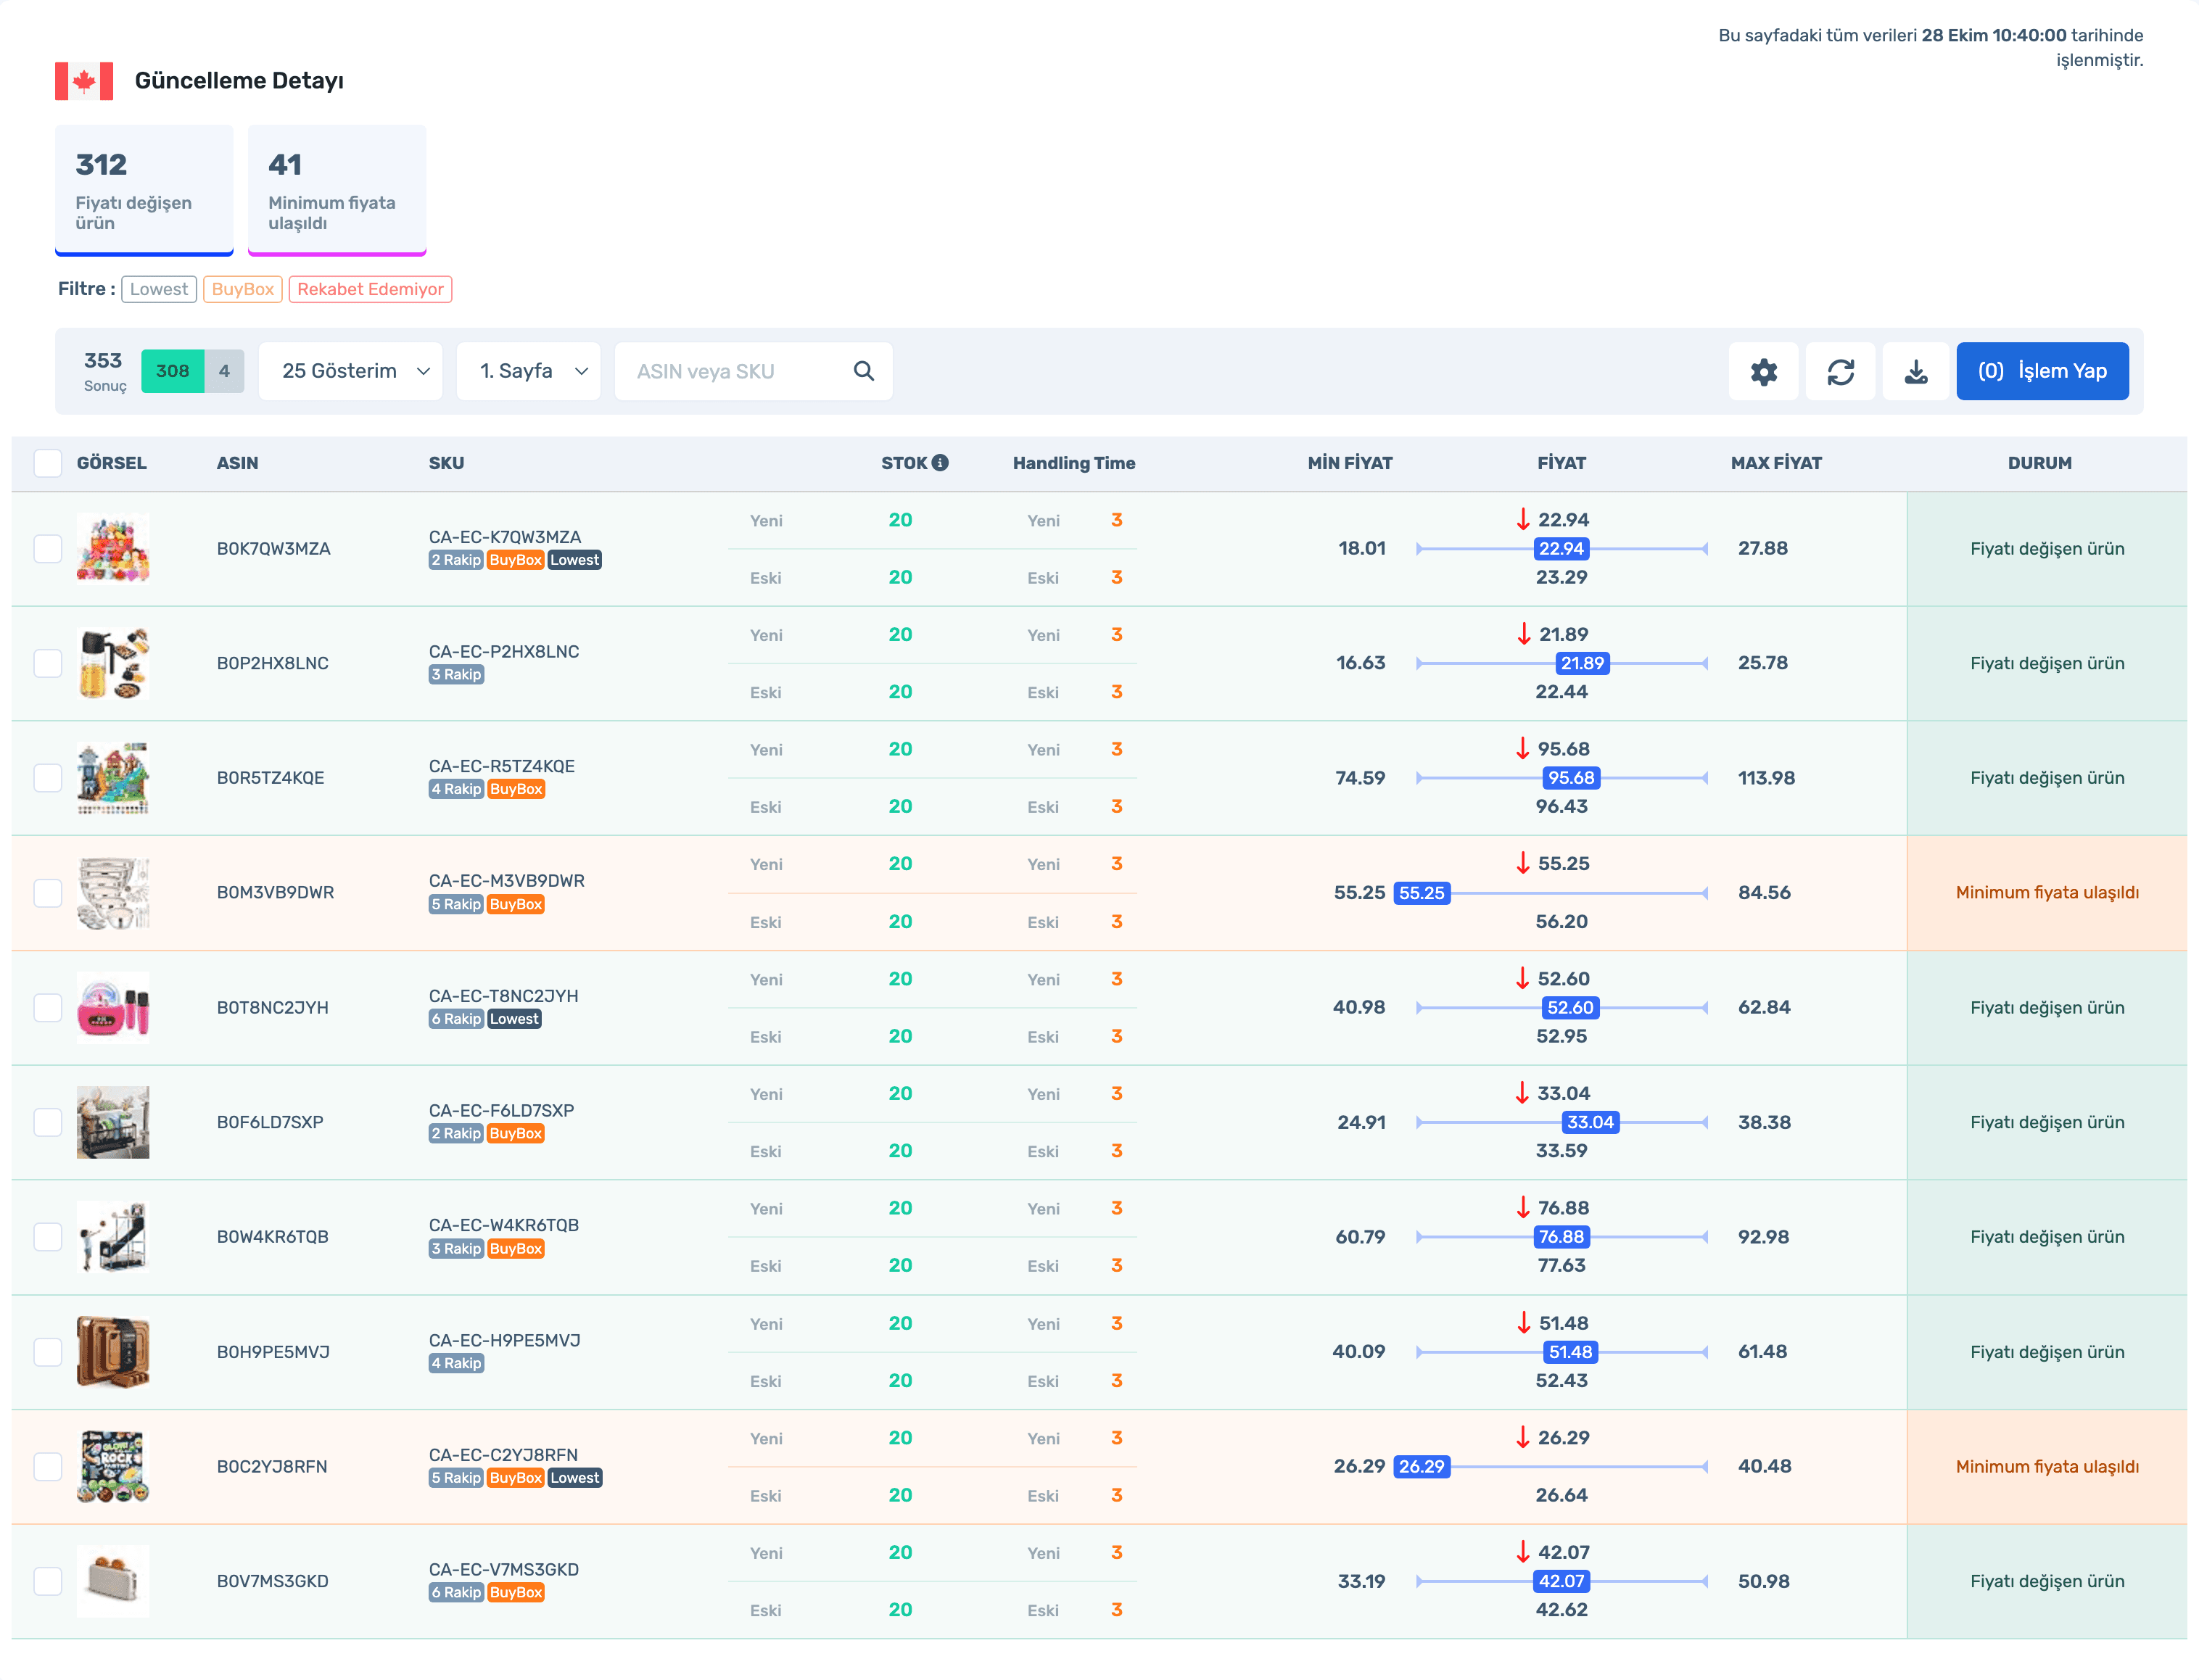Click the green 308 count tab

(x=172, y=371)
